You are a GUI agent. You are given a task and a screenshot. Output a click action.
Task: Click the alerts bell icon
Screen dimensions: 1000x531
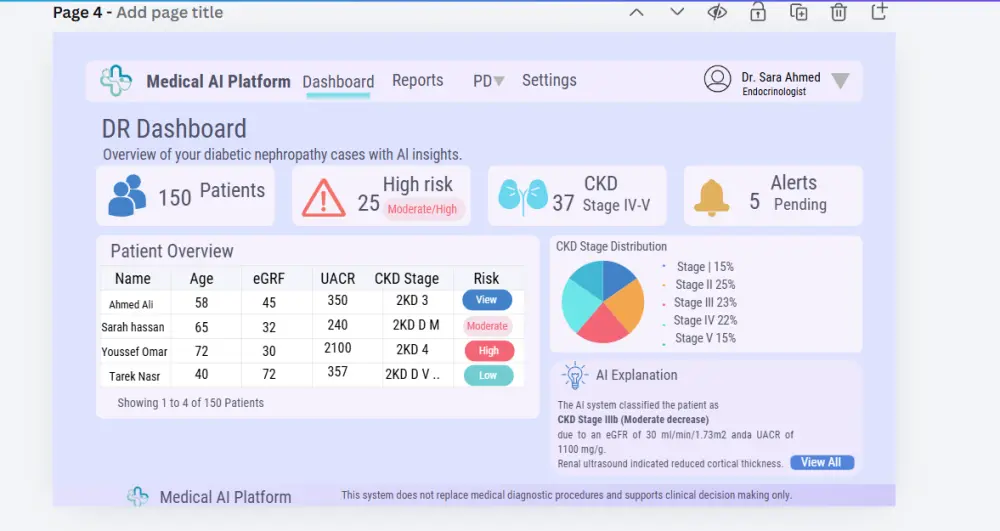711,198
